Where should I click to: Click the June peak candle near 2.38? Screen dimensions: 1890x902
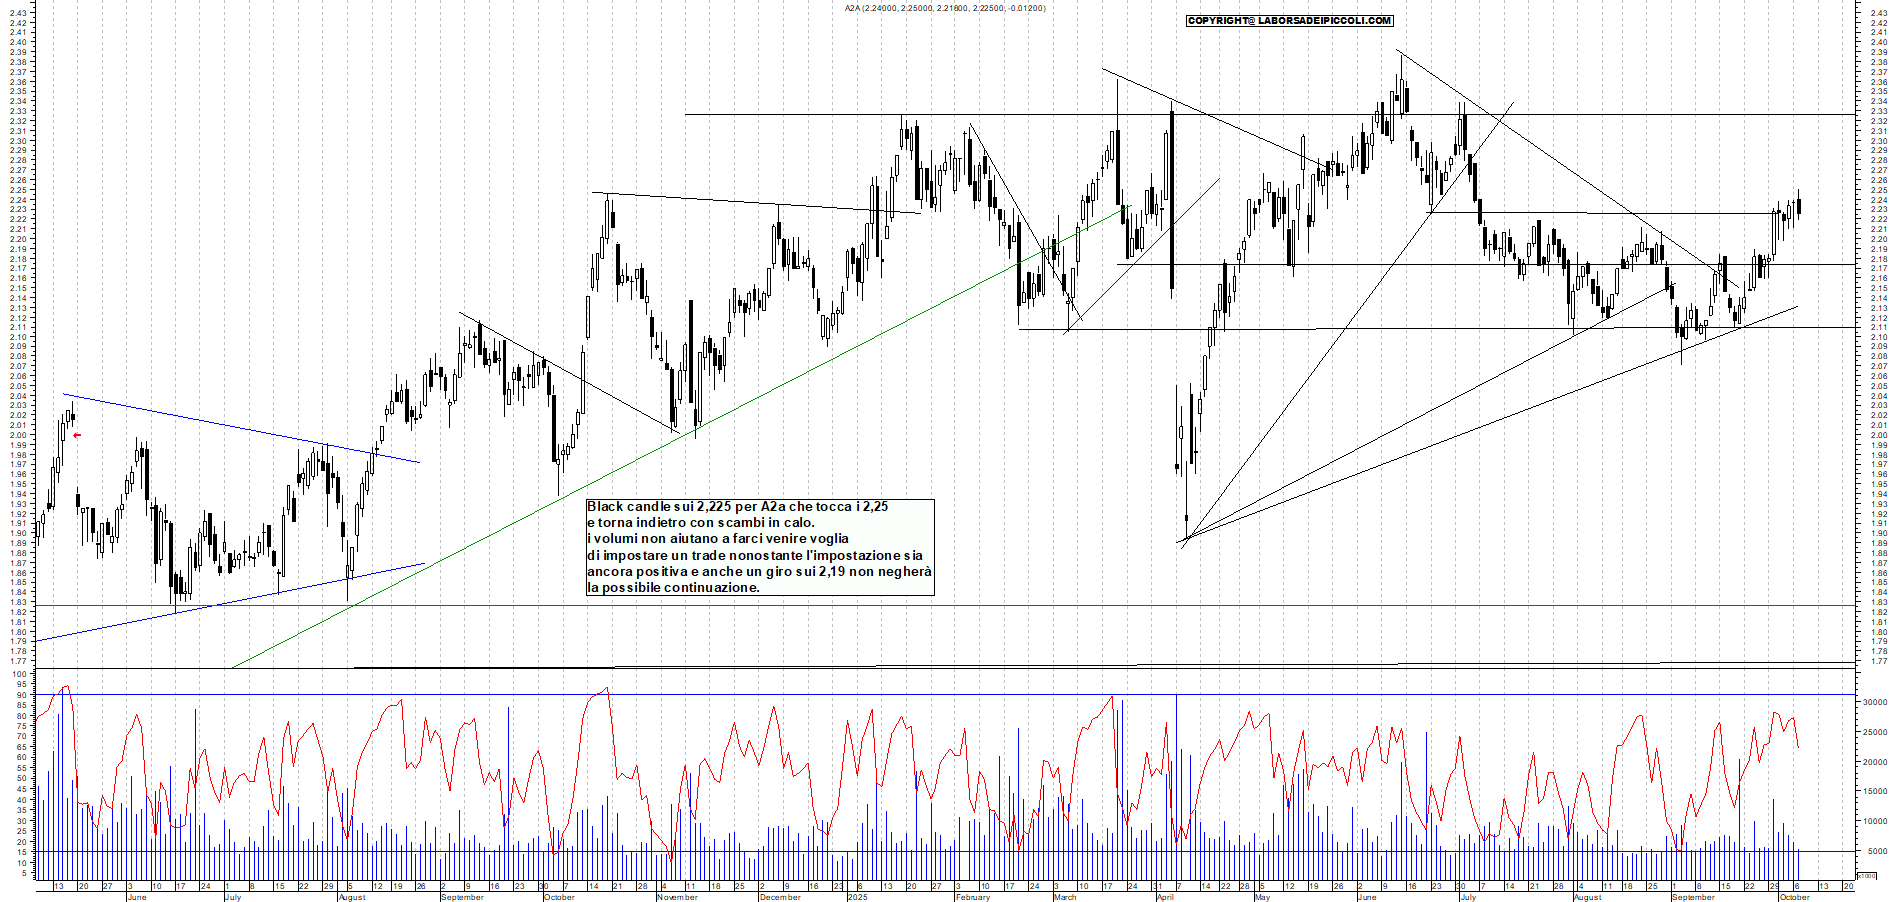point(1400,90)
